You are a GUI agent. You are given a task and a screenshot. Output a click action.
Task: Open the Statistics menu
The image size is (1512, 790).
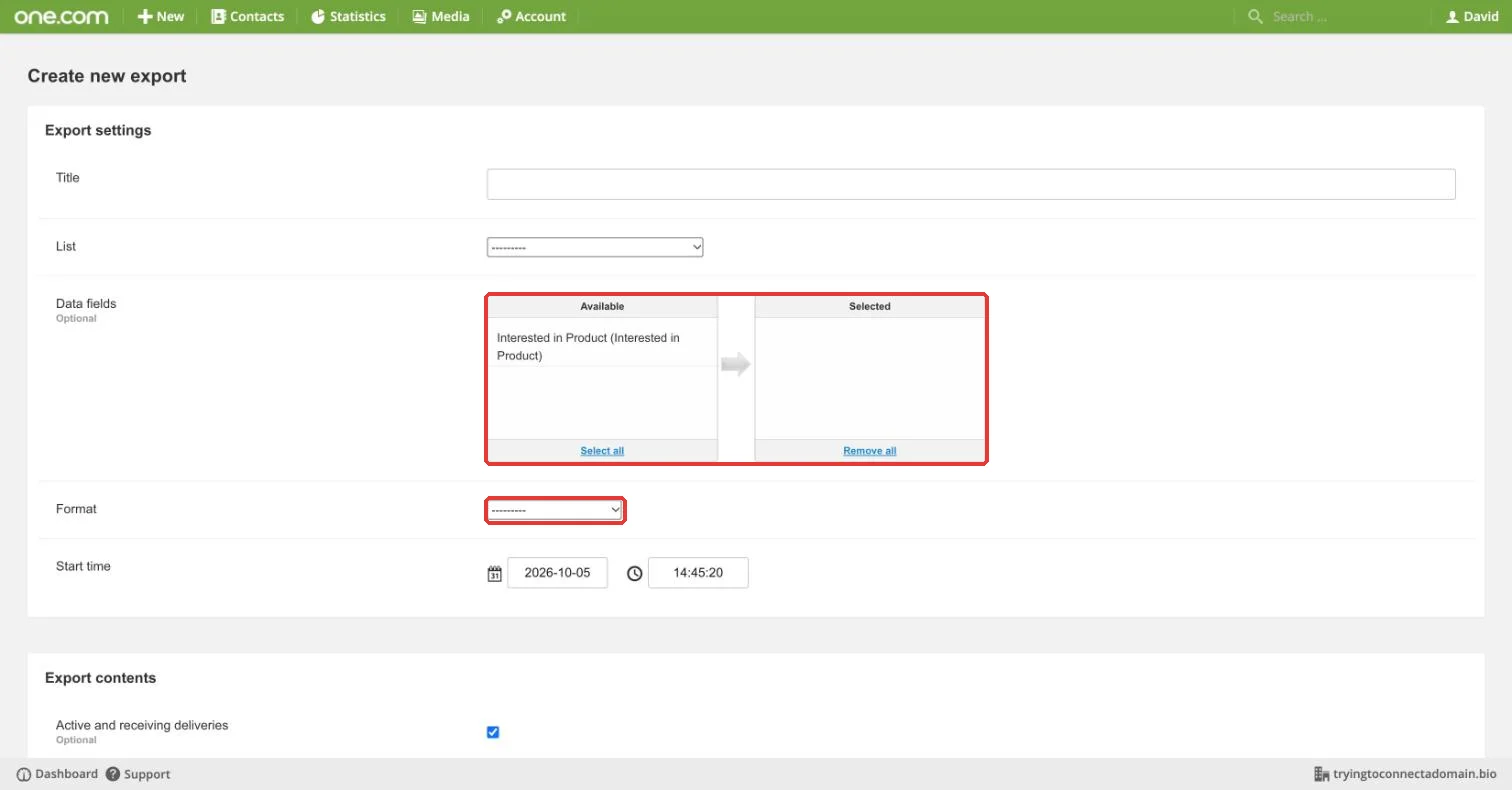coord(348,16)
